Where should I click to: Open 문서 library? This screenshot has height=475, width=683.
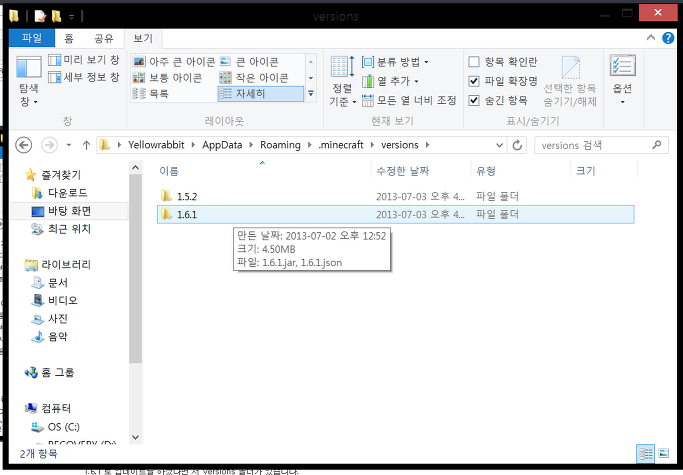point(50,283)
